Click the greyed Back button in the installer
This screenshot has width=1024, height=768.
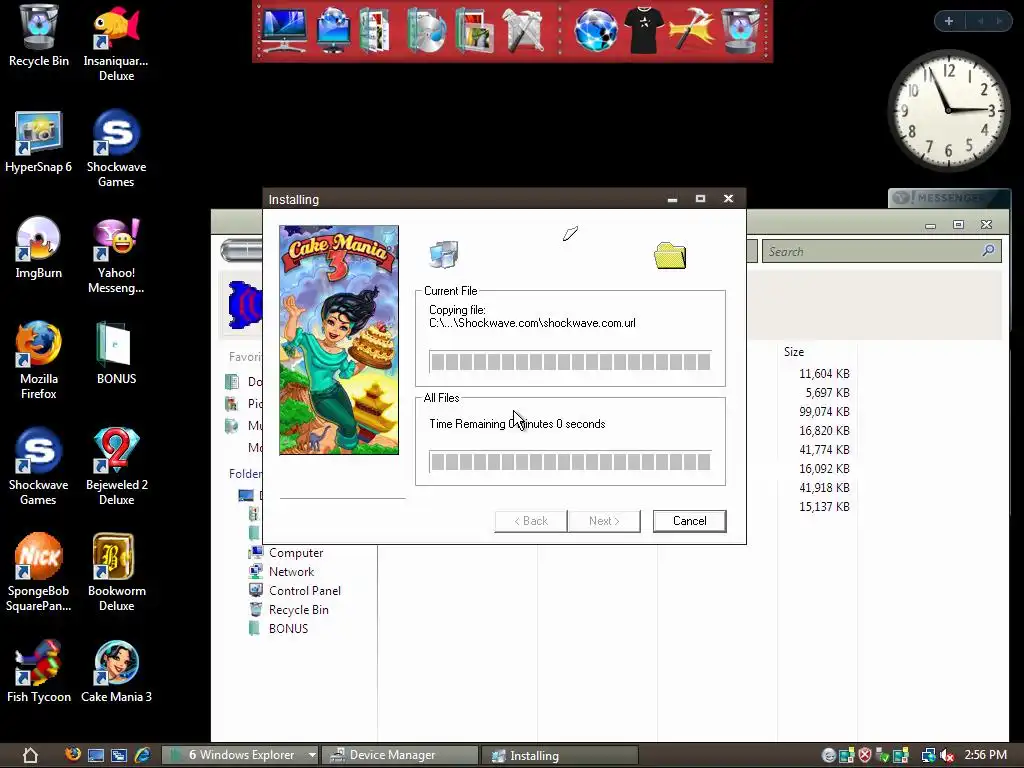pyautogui.click(x=530, y=521)
